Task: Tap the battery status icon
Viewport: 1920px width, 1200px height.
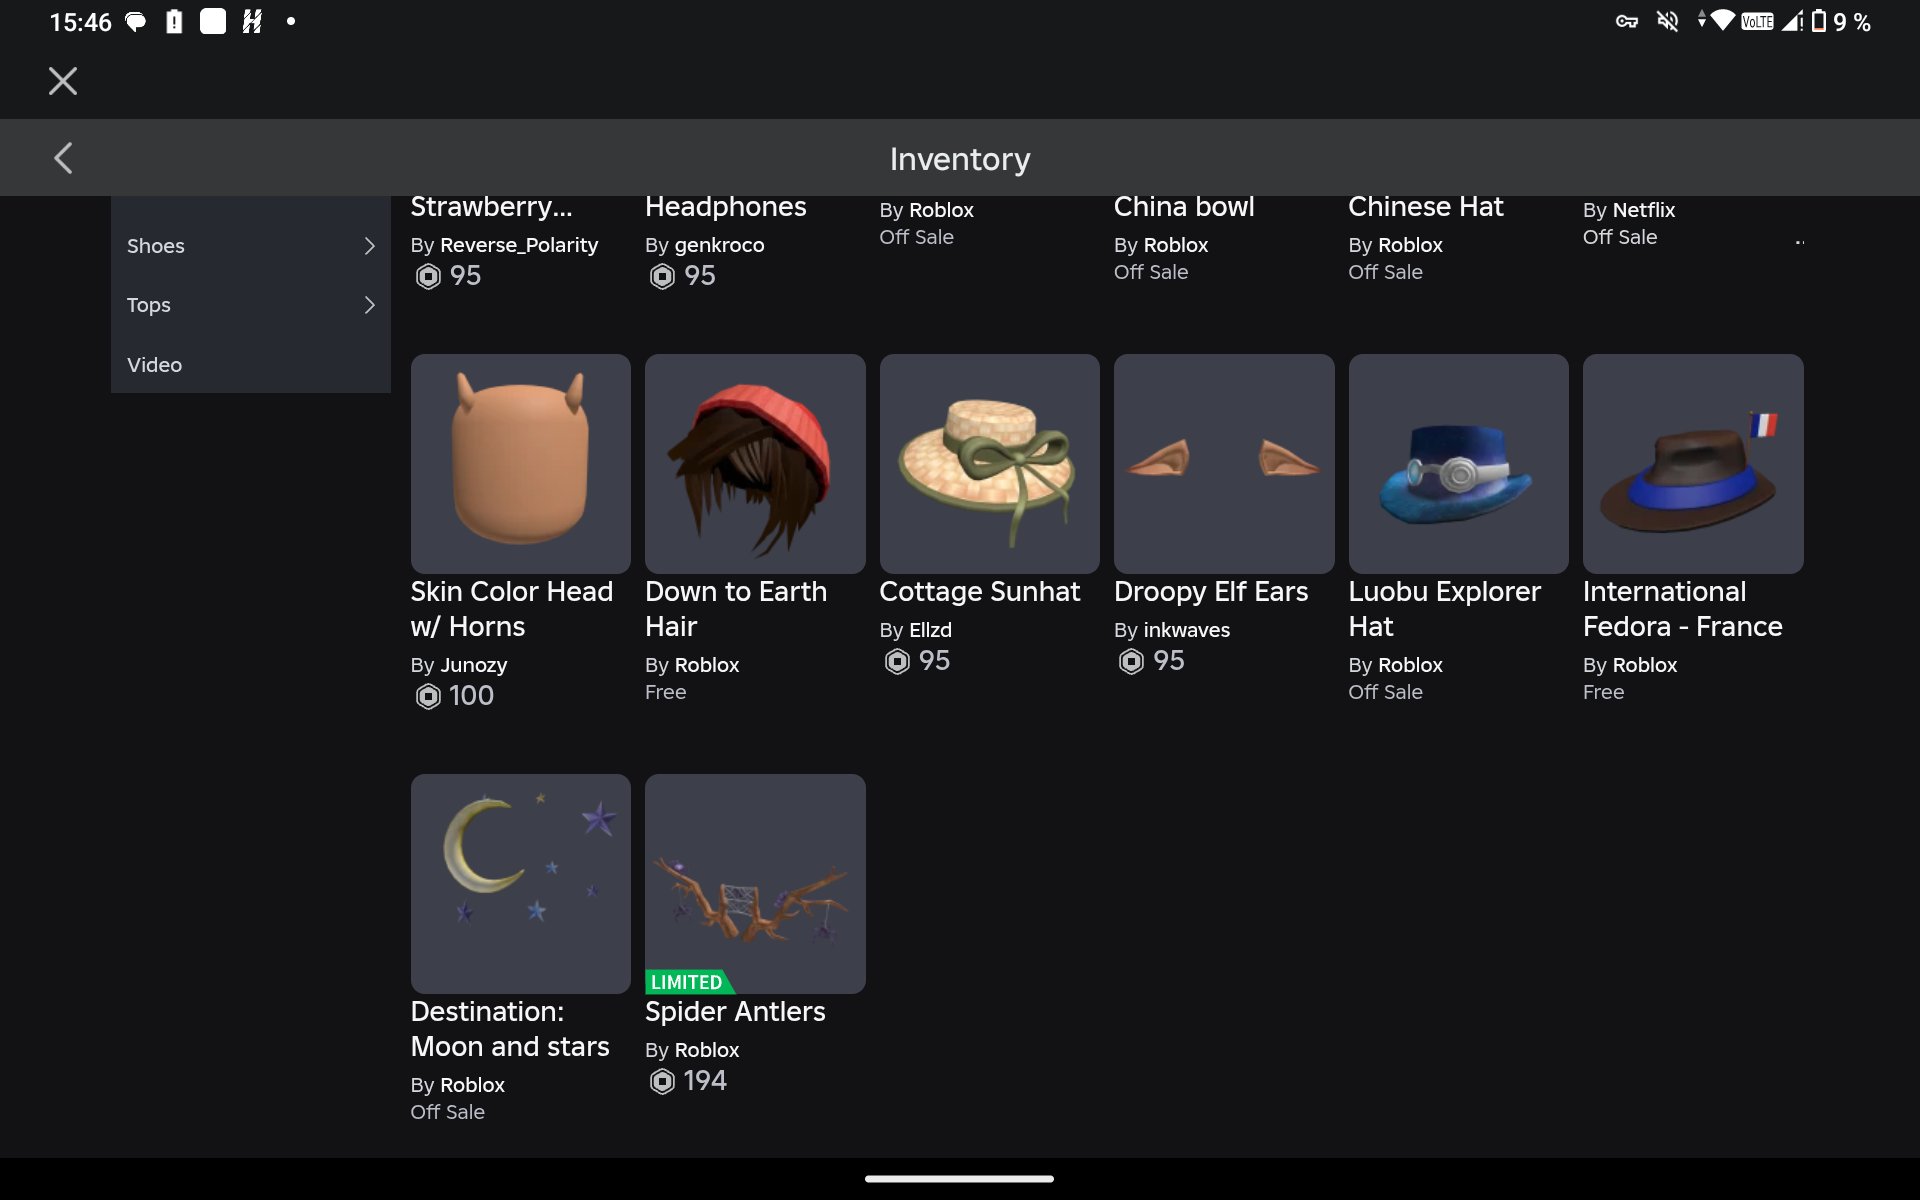Action: pos(1819,21)
